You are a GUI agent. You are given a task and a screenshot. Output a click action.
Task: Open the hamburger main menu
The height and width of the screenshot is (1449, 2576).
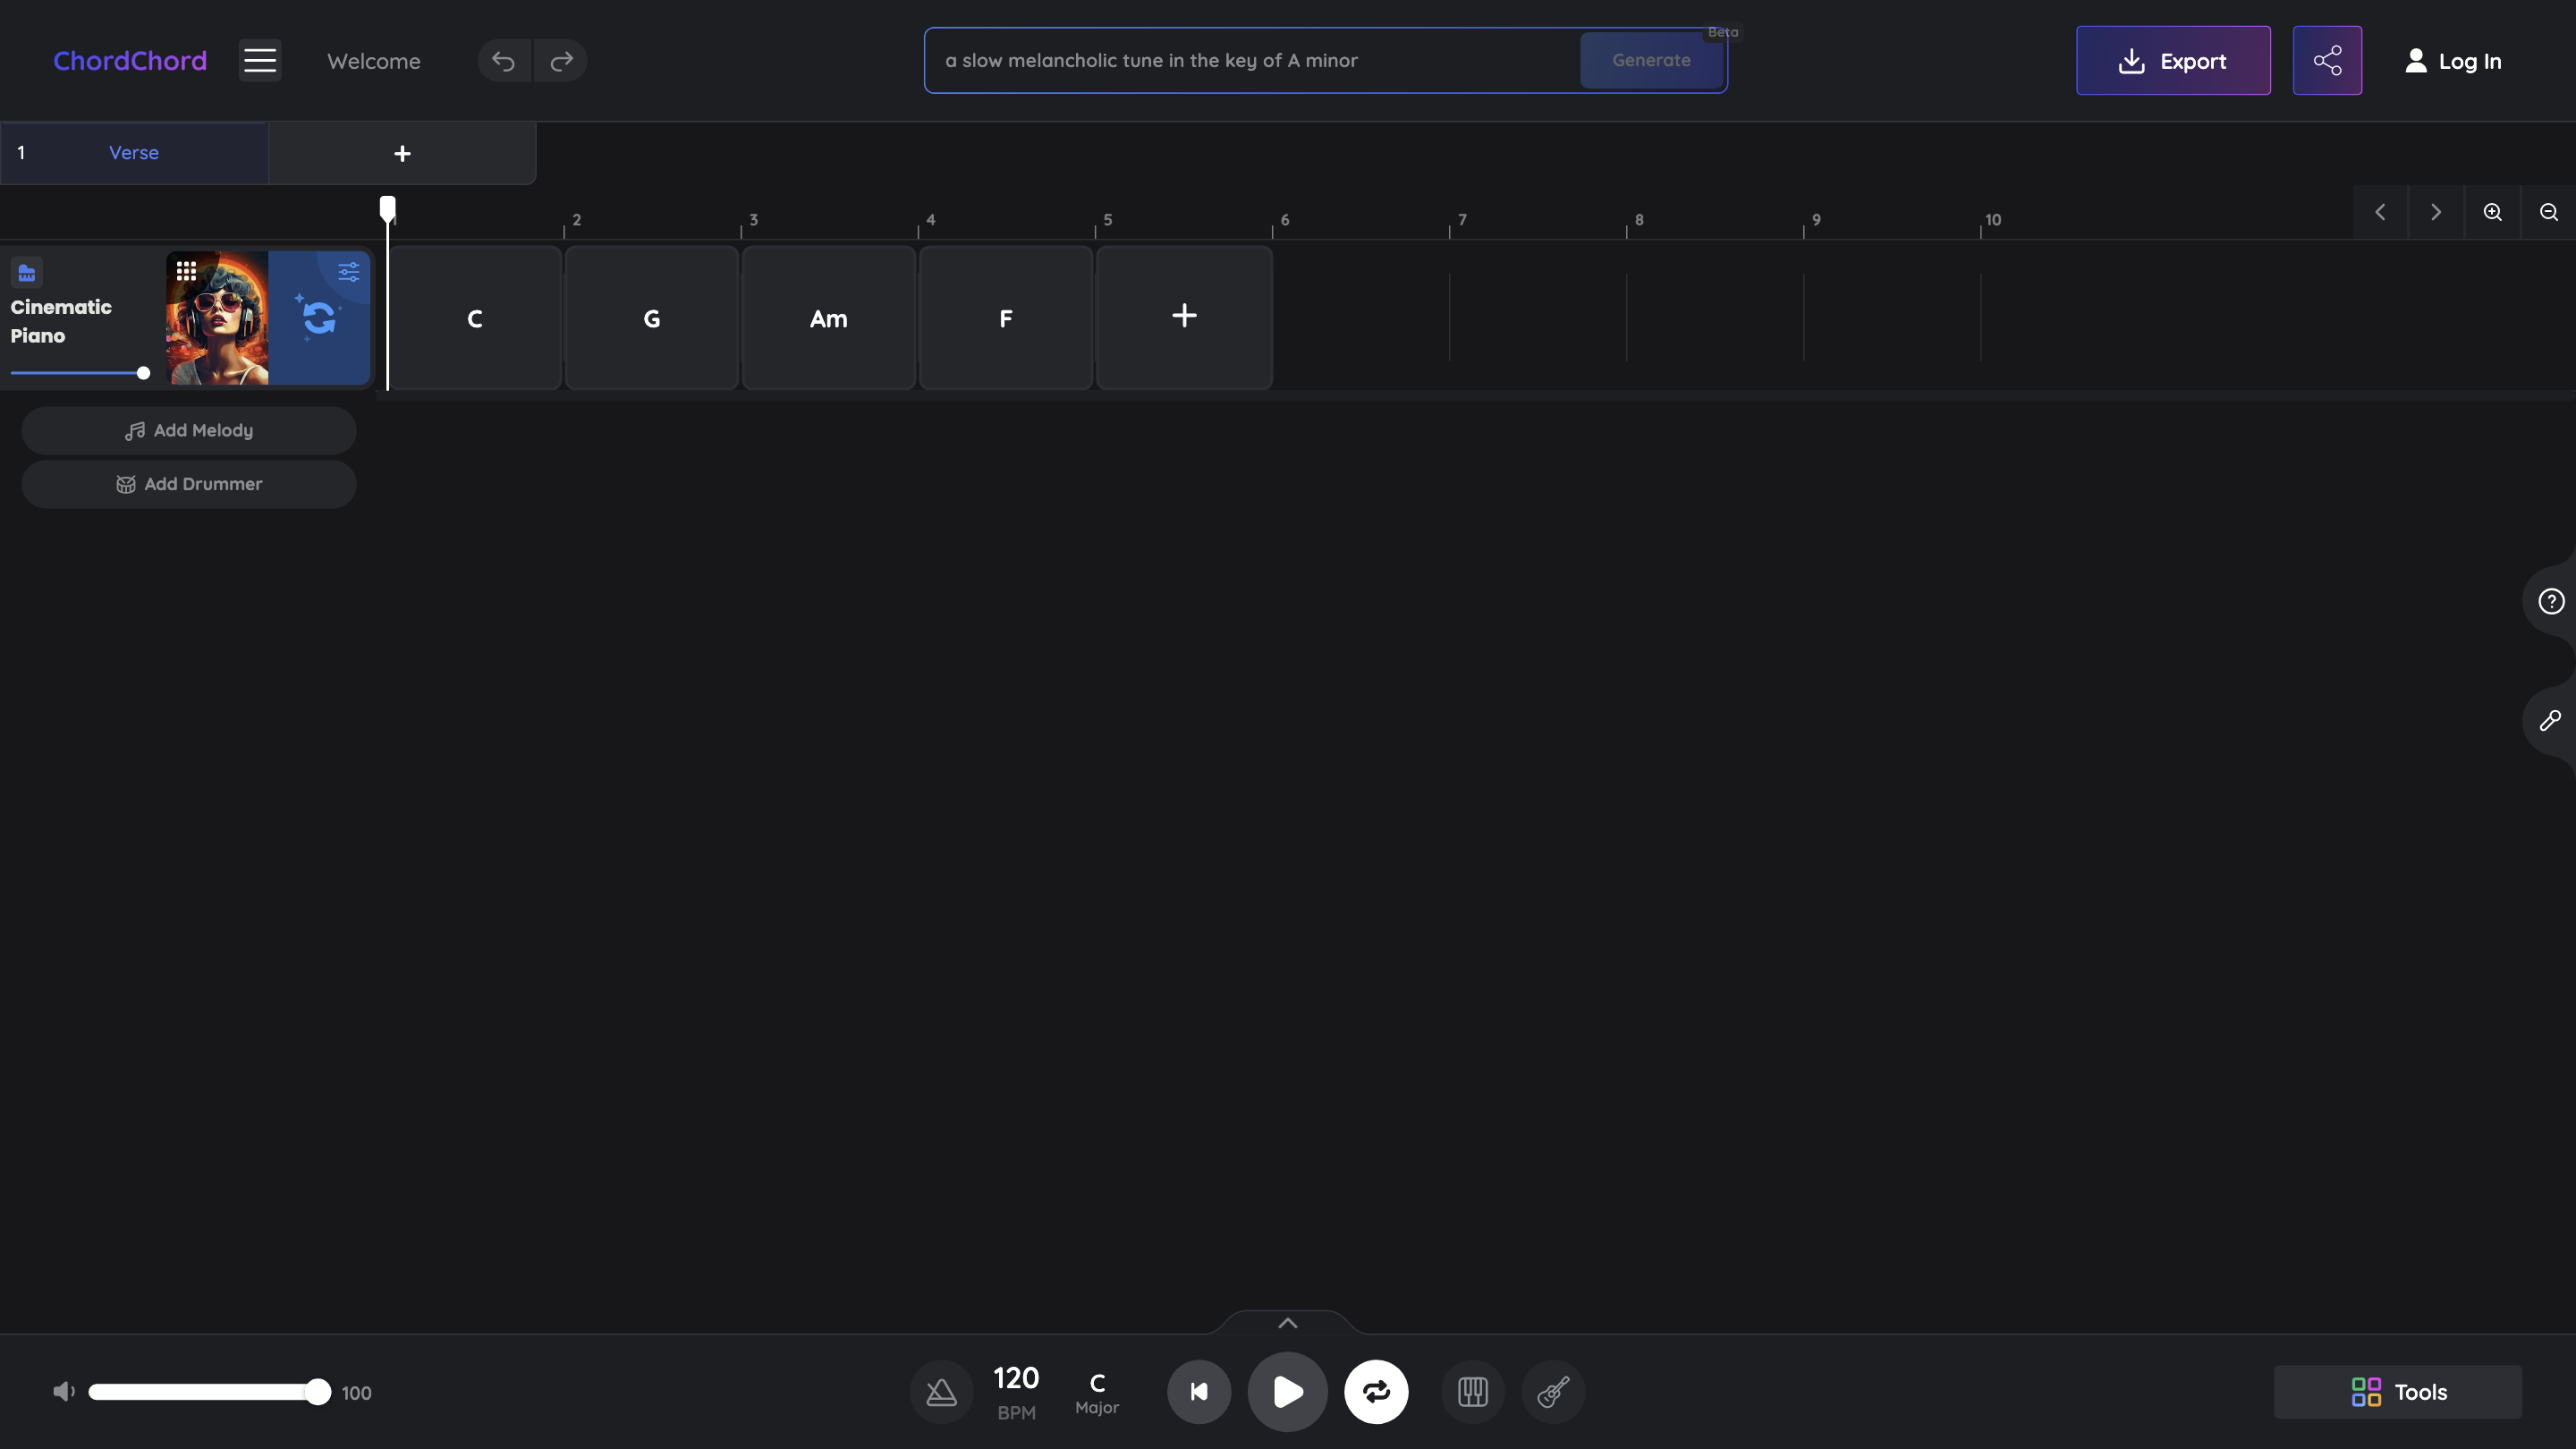(260, 60)
